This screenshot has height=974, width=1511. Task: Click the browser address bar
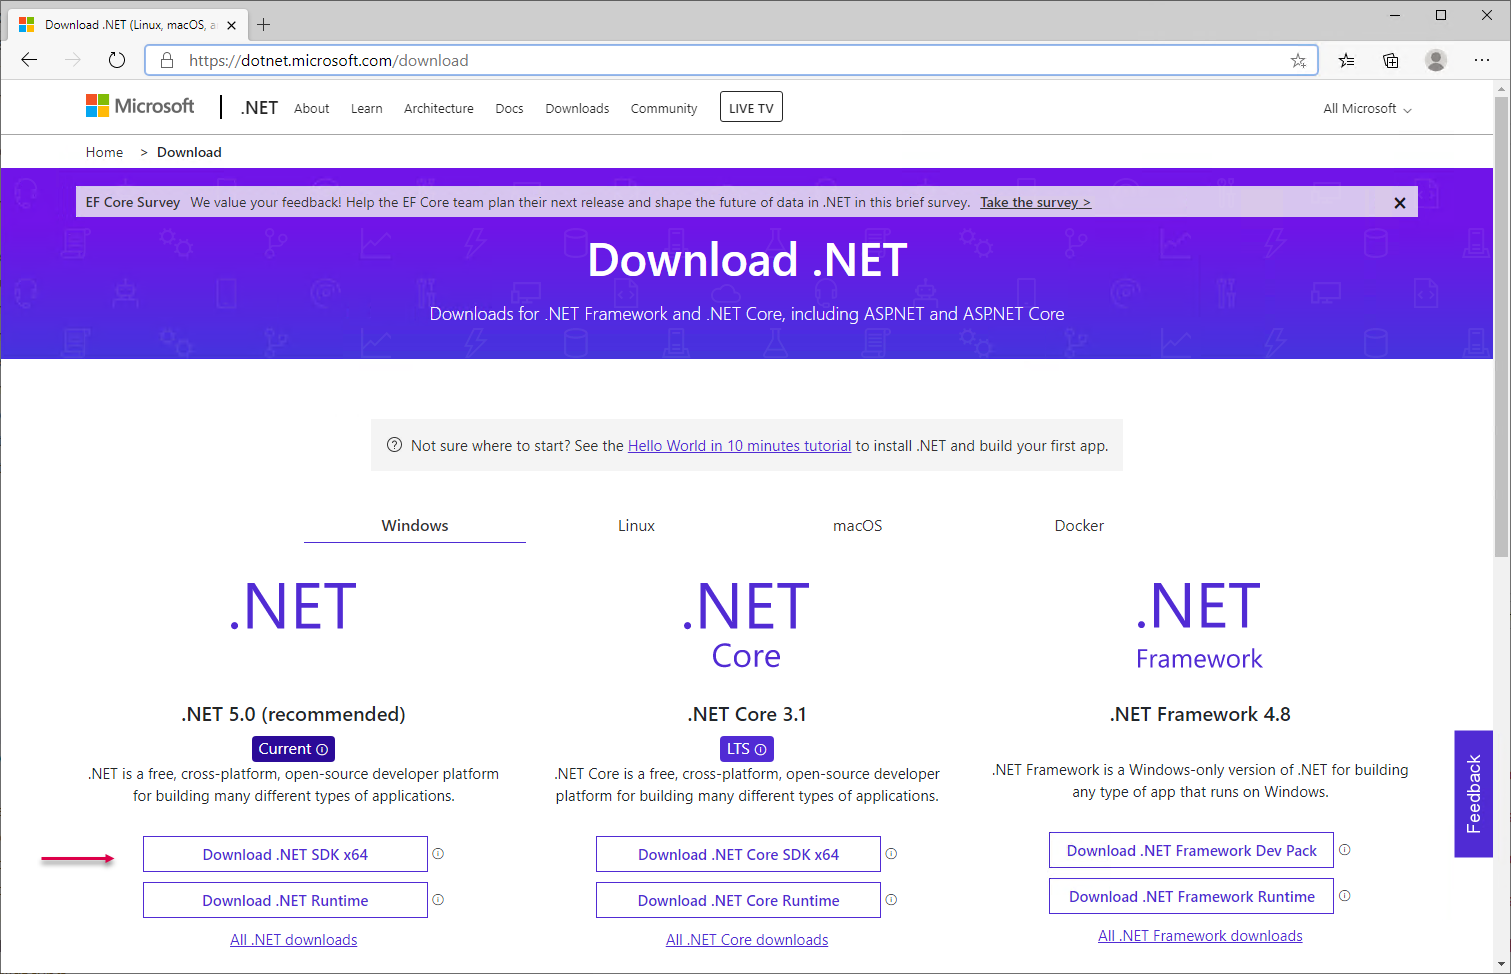tap(732, 60)
